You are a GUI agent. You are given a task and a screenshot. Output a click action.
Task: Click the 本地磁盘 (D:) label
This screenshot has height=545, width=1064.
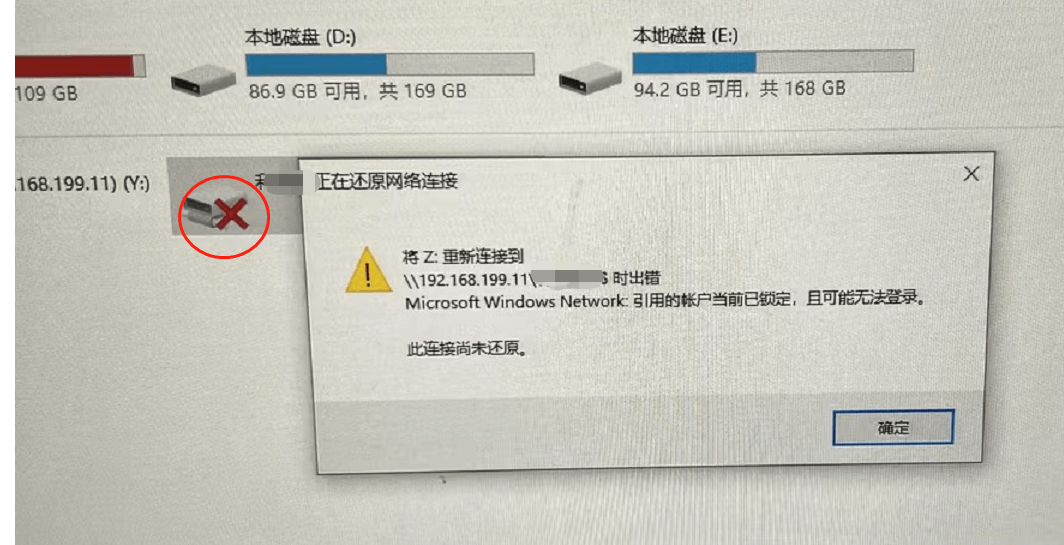point(300,38)
